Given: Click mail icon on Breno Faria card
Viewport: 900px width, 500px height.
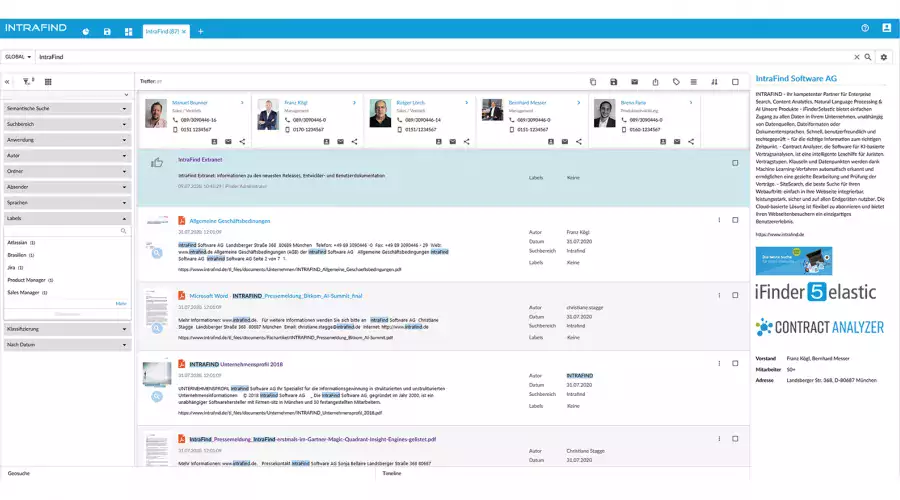Looking at the screenshot, I should [677, 141].
